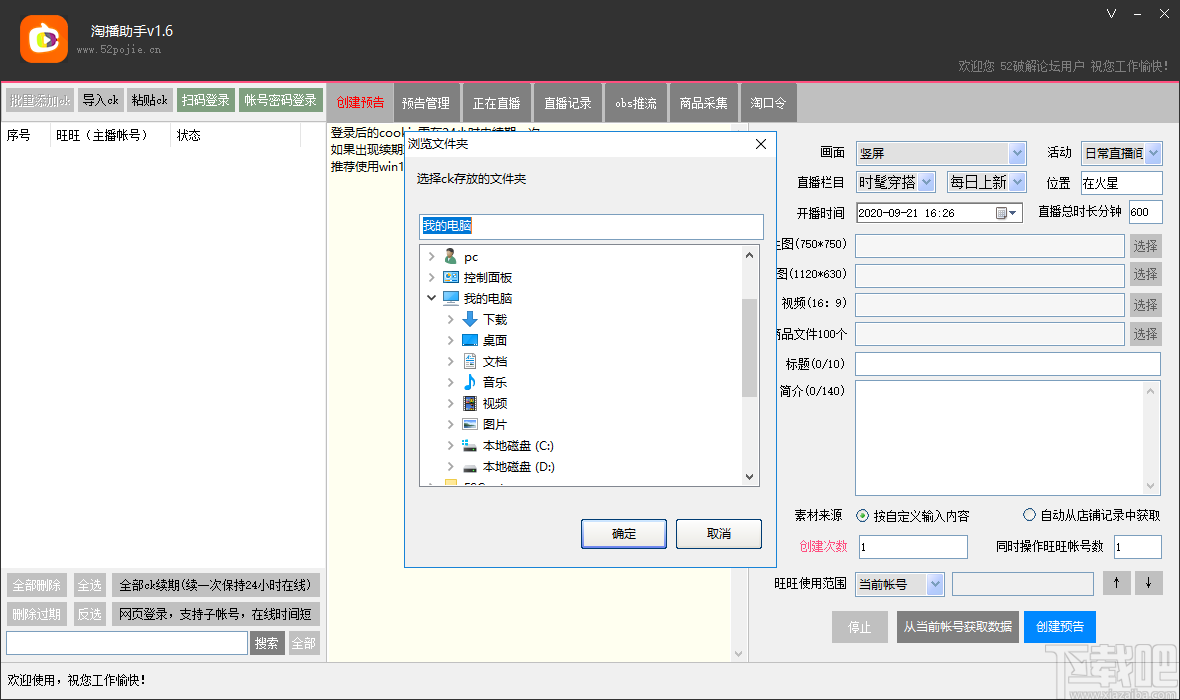Click 从当前帐号获取数据 button
This screenshot has width=1180, height=700.
[x=957, y=626]
